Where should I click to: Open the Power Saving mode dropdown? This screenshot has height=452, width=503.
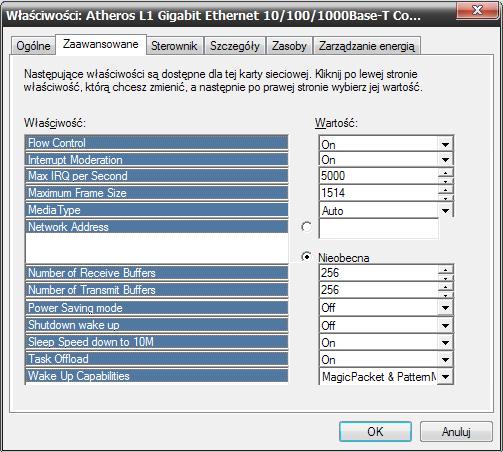445,308
